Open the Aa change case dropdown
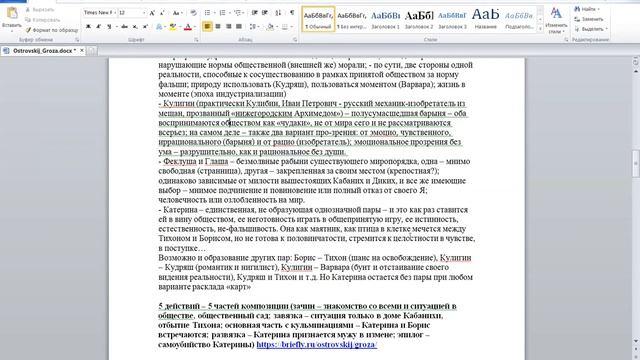The width and height of the screenshot is (640, 360). 177,13
